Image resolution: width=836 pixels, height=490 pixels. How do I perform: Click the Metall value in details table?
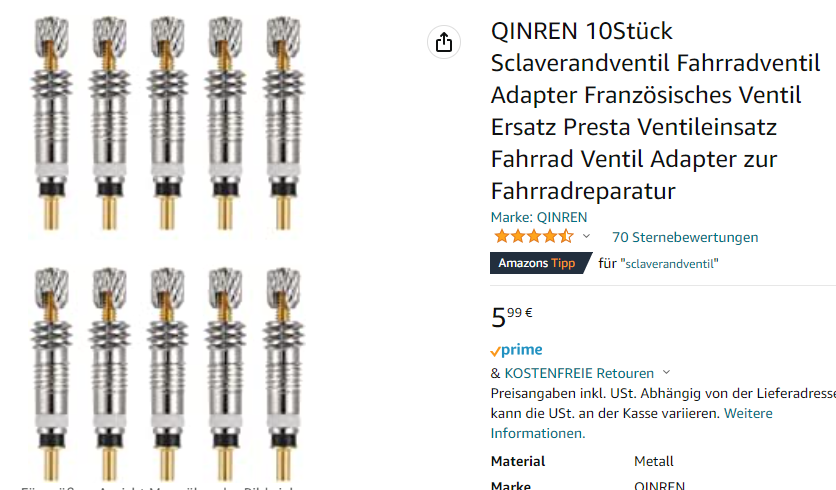[654, 461]
